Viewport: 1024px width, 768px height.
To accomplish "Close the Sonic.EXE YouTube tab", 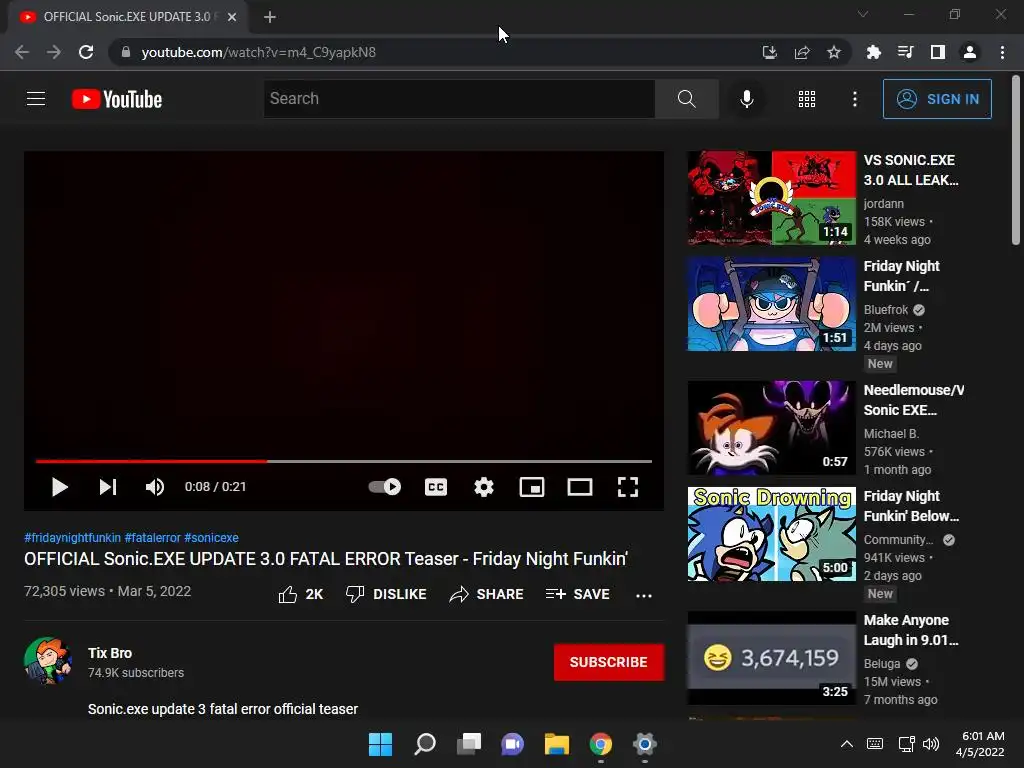I will pyautogui.click(x=232, y=17).
